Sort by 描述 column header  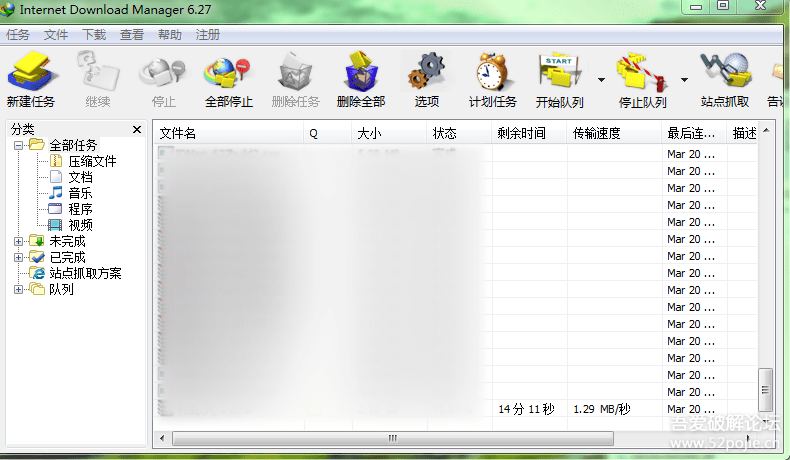click(x=742, y=133)
